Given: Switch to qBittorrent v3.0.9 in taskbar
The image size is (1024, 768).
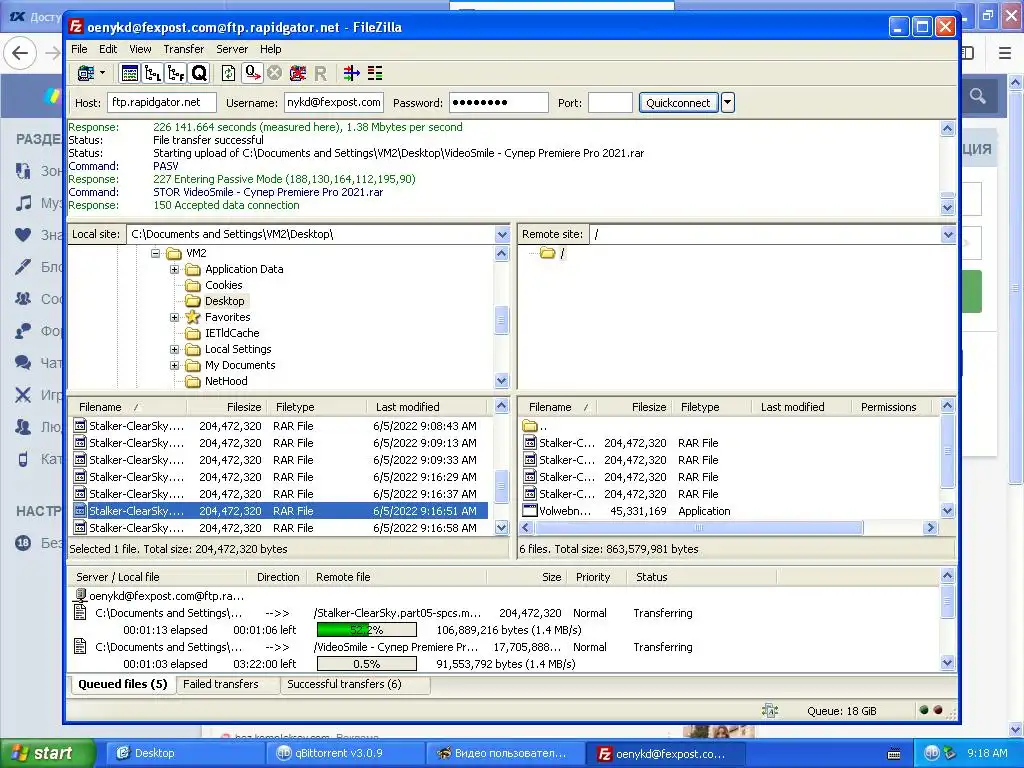Looking at the screenshot, I should (x=344, y=754).
